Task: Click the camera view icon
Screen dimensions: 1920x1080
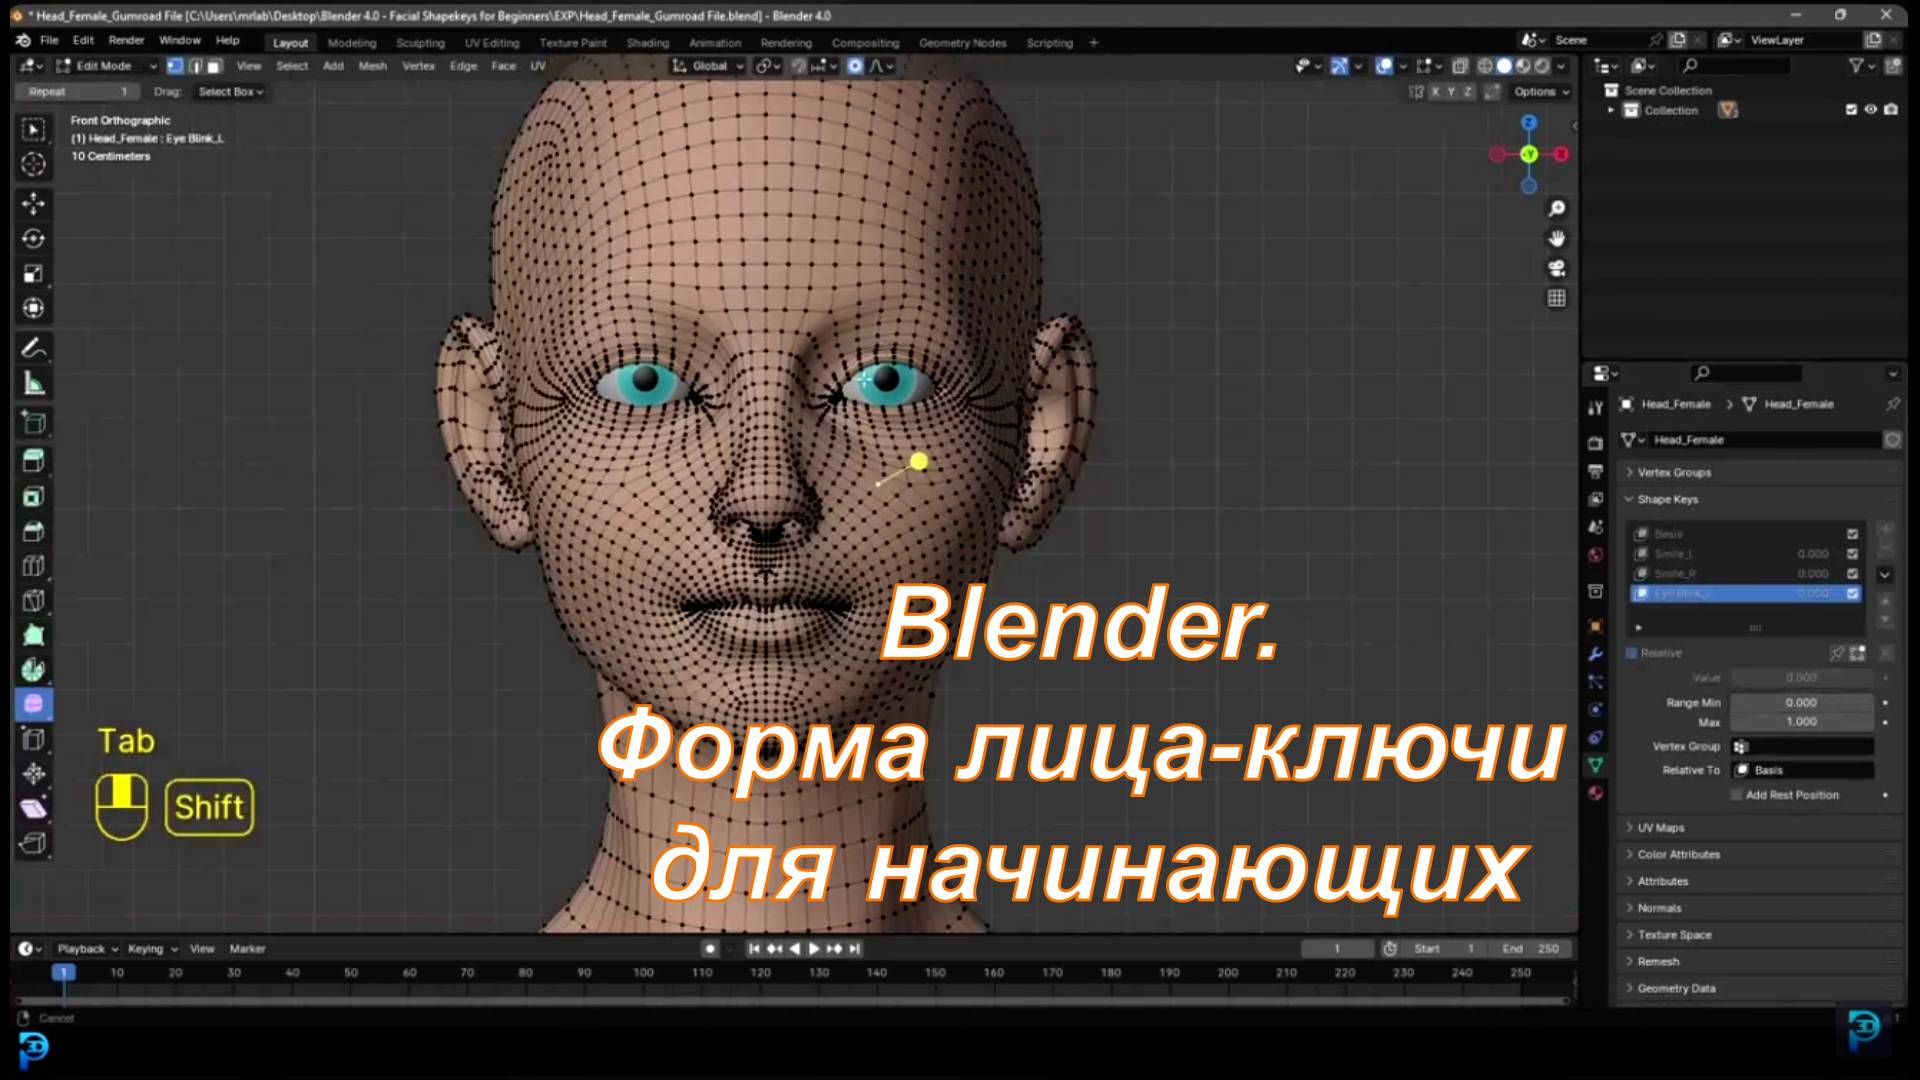Action: pyautogui.click(x=1557, y=269)
